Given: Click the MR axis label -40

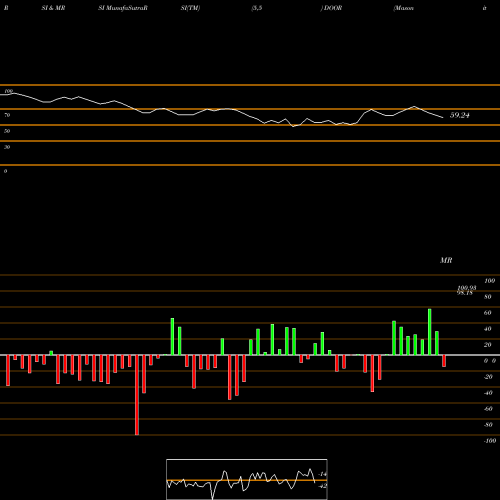Looking at the screenshot, I should (488, 393).
